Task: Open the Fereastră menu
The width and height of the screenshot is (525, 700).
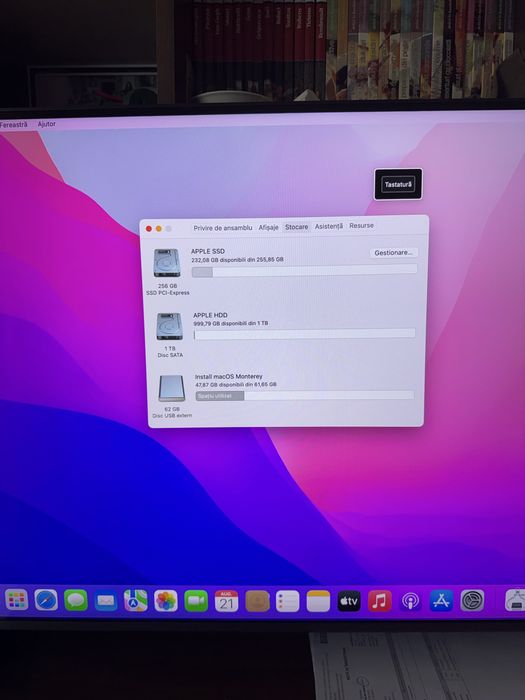Action: point(13,125)
